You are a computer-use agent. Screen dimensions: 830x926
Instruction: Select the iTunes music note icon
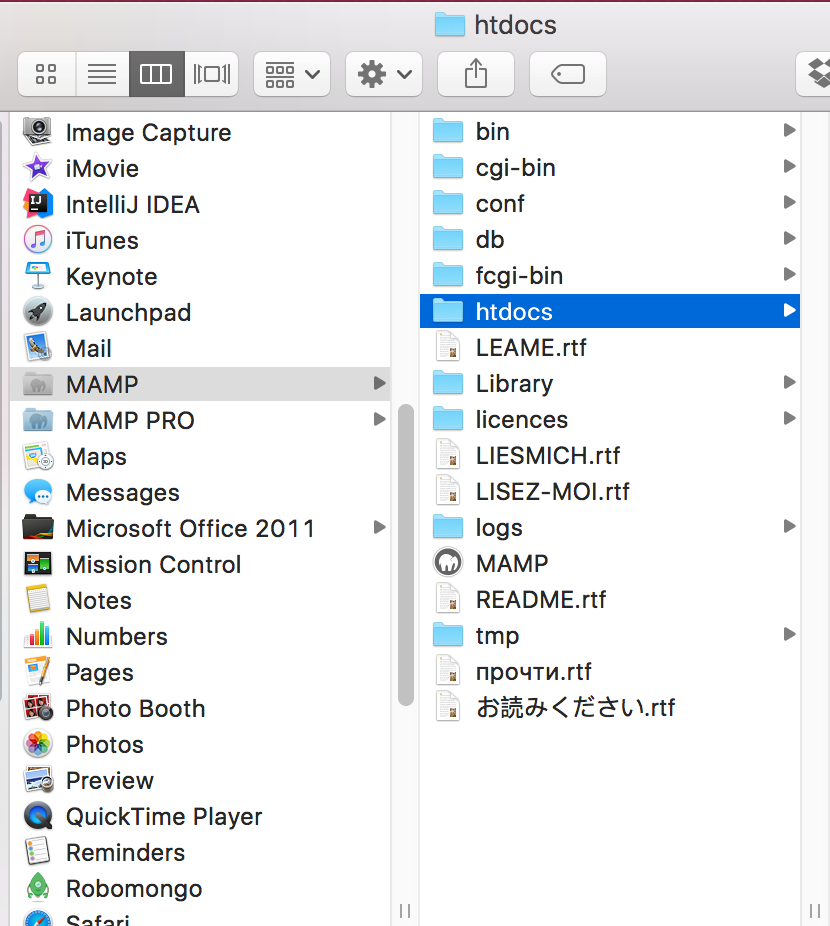[38, 240]
